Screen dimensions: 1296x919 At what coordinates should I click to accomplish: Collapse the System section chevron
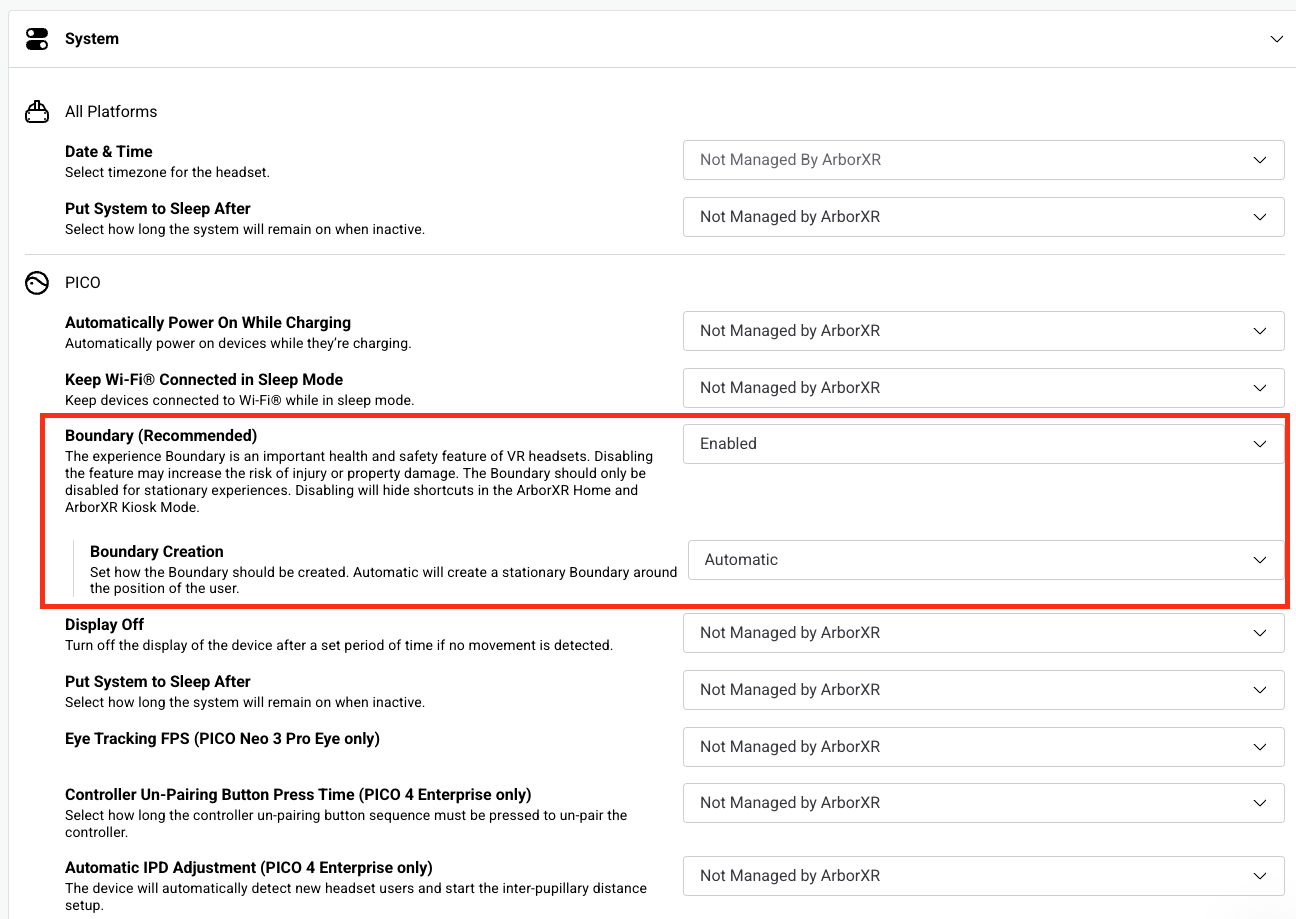tap(1276, 39)
